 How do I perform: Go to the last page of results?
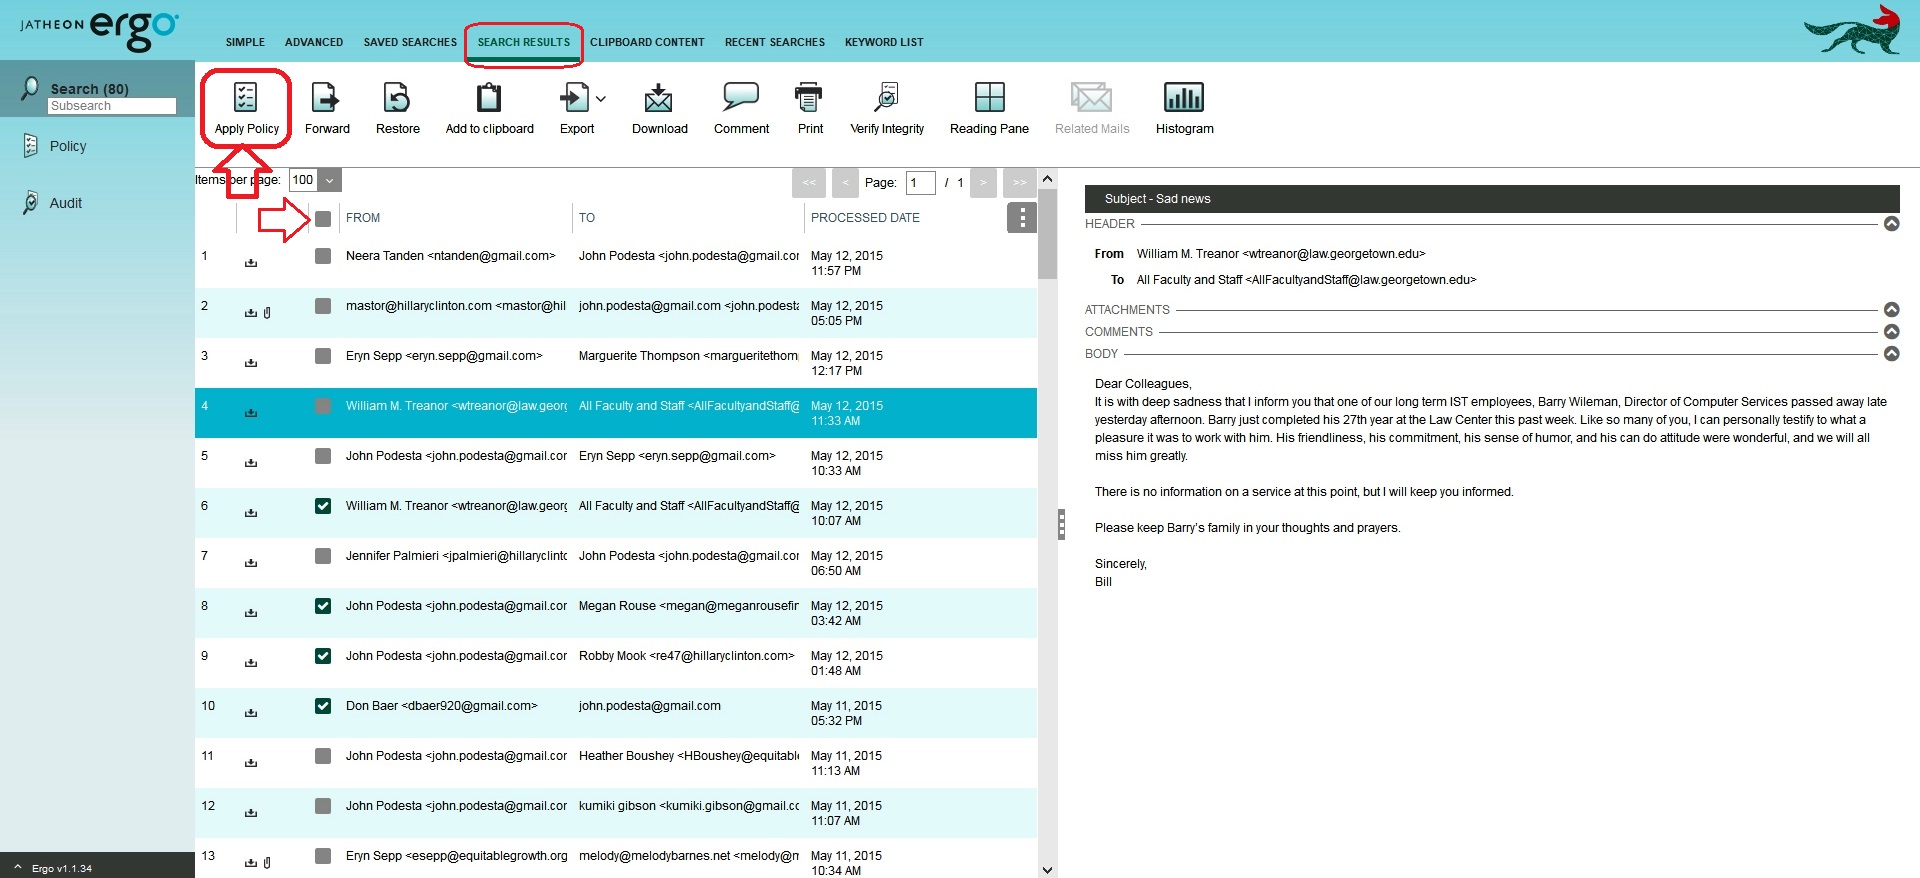[1019, 183]
